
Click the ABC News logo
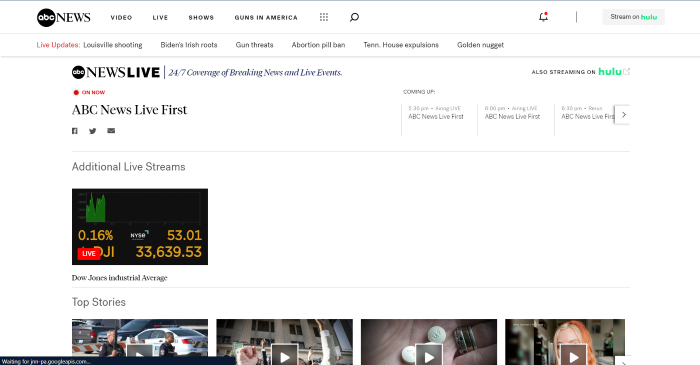click(x=64, y=17)
